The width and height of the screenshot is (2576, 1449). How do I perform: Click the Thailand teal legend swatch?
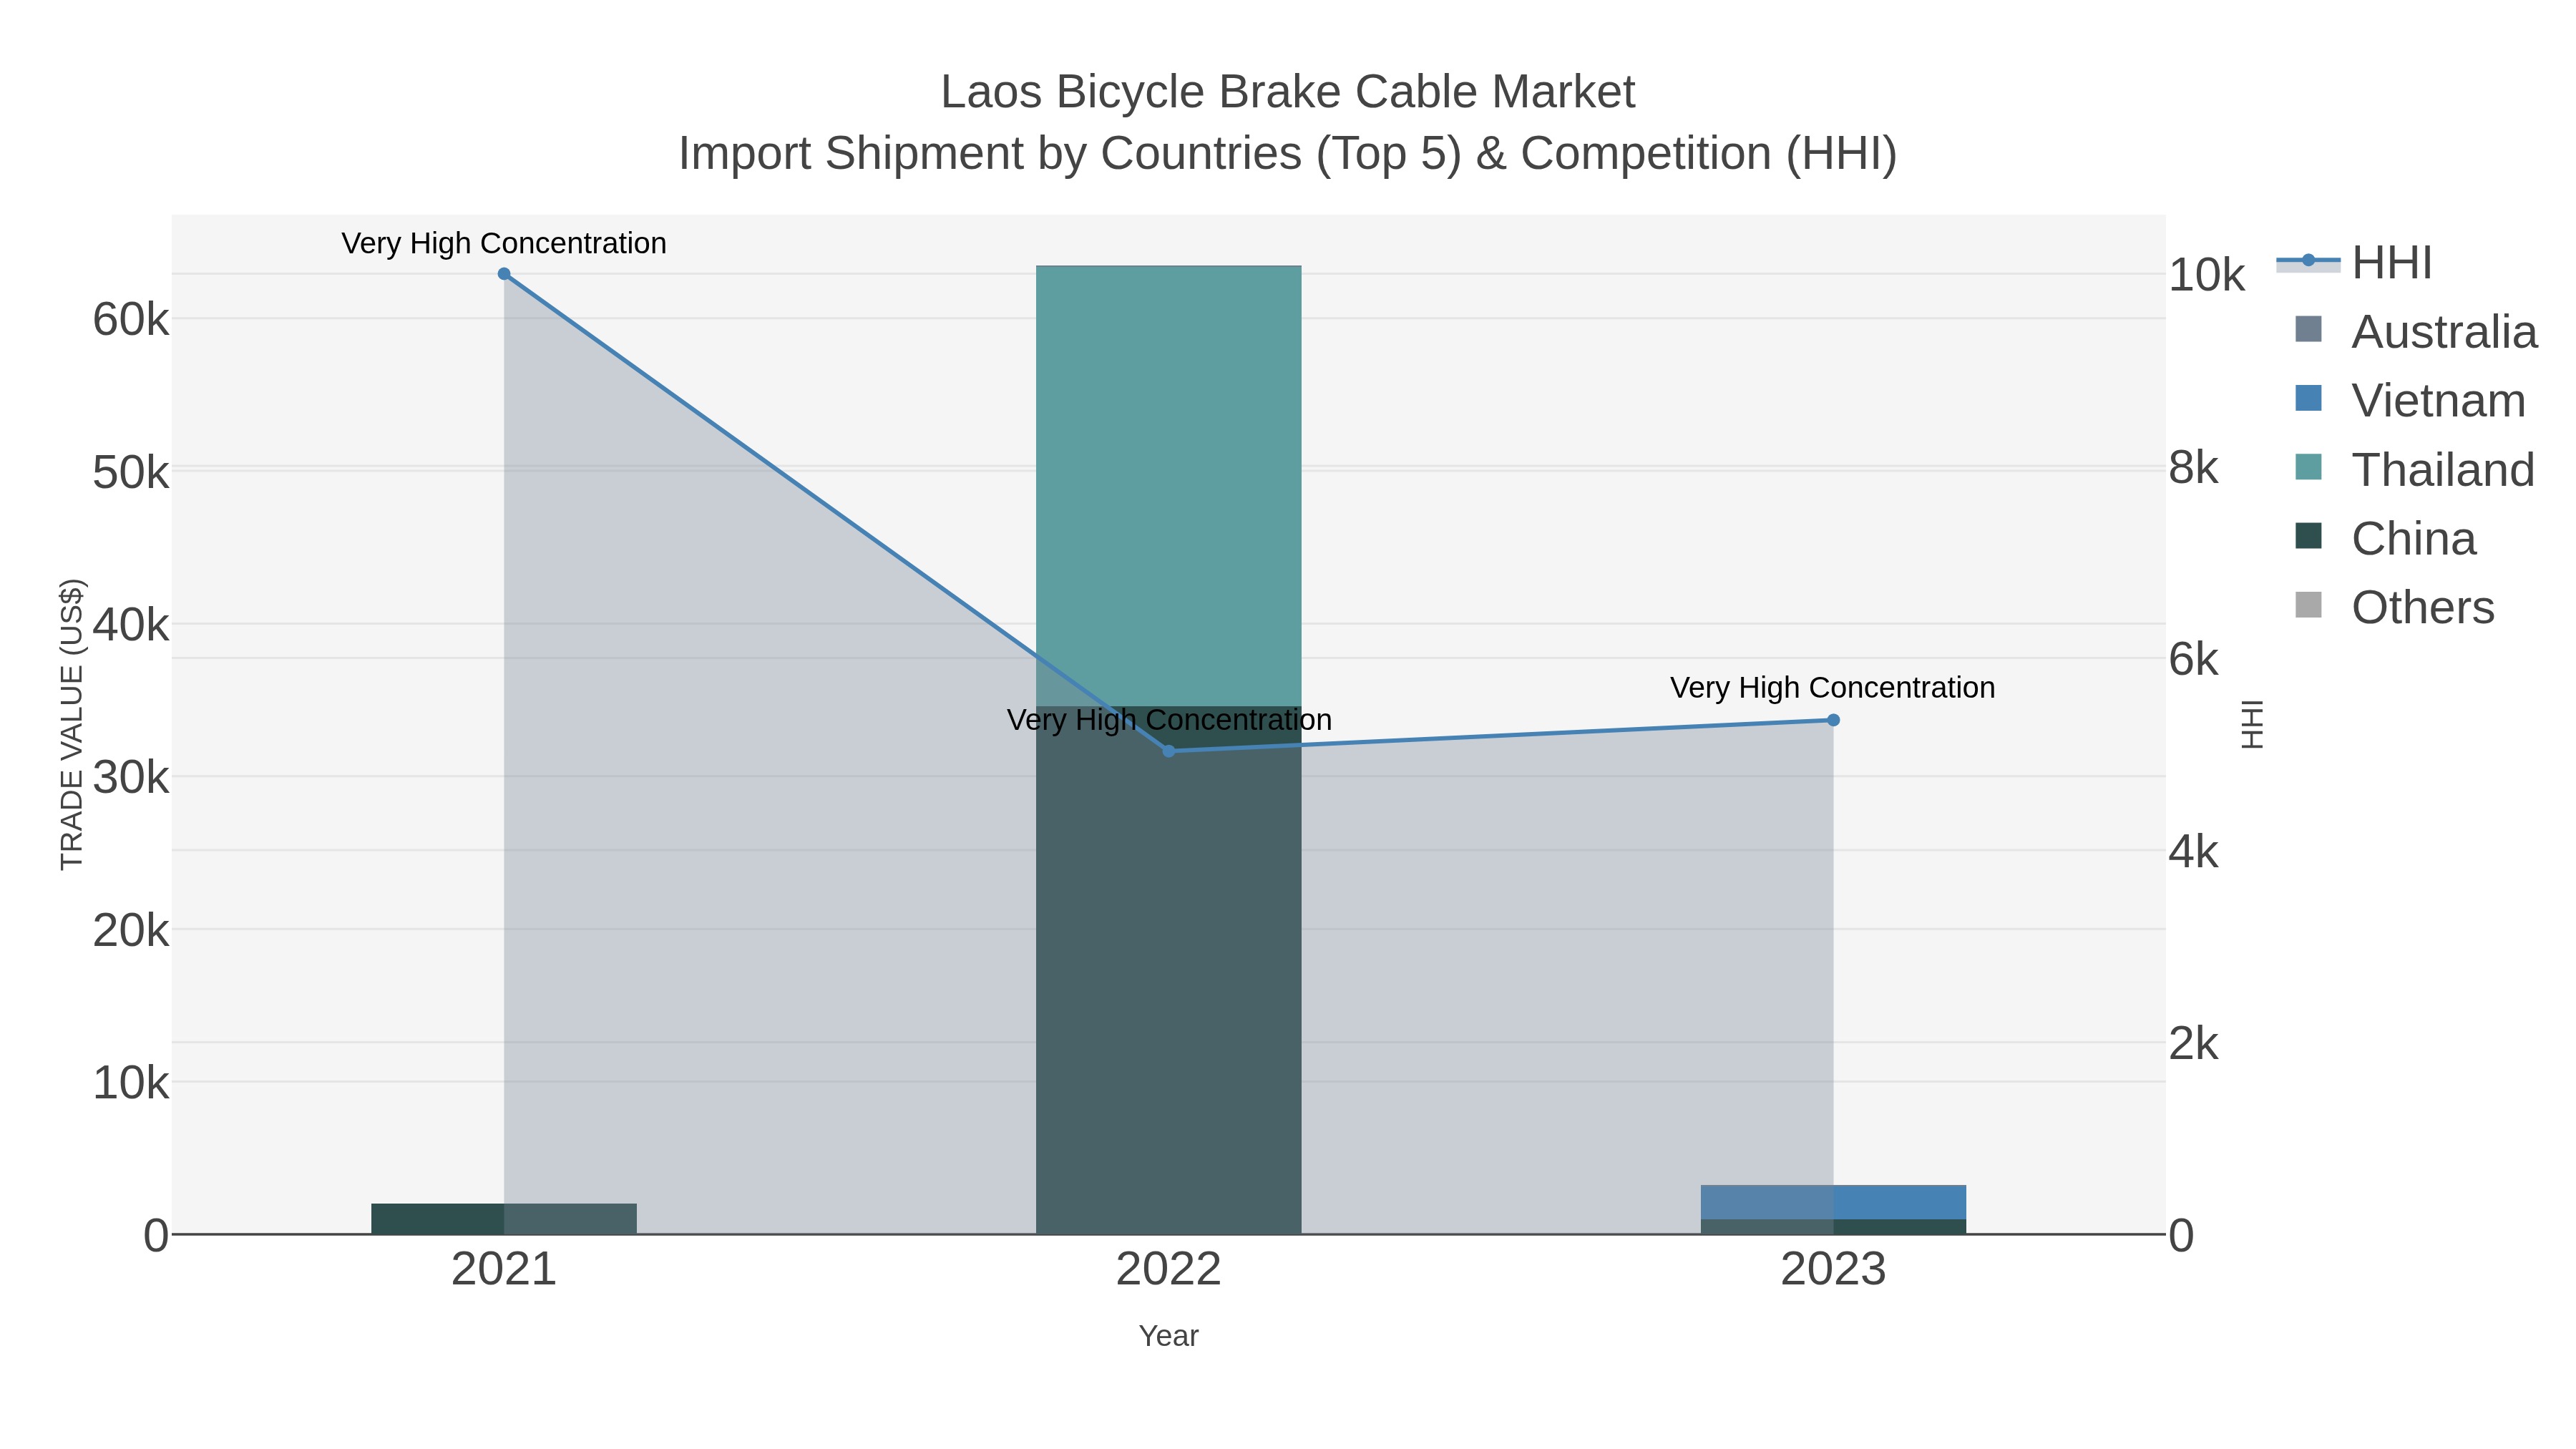[2308, 467]
